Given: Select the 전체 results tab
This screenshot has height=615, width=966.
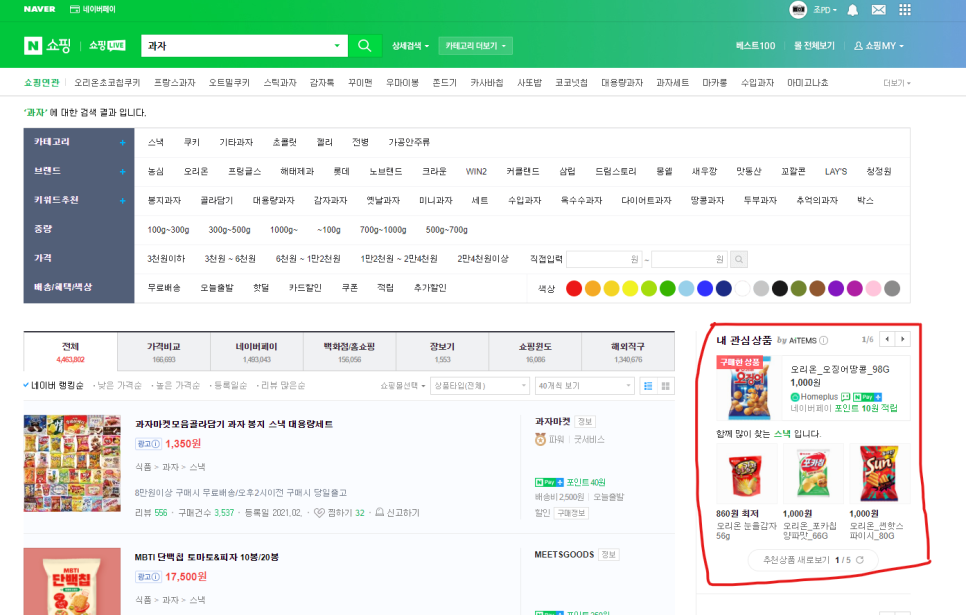Looking at the screenshot, I should [70, 352].
